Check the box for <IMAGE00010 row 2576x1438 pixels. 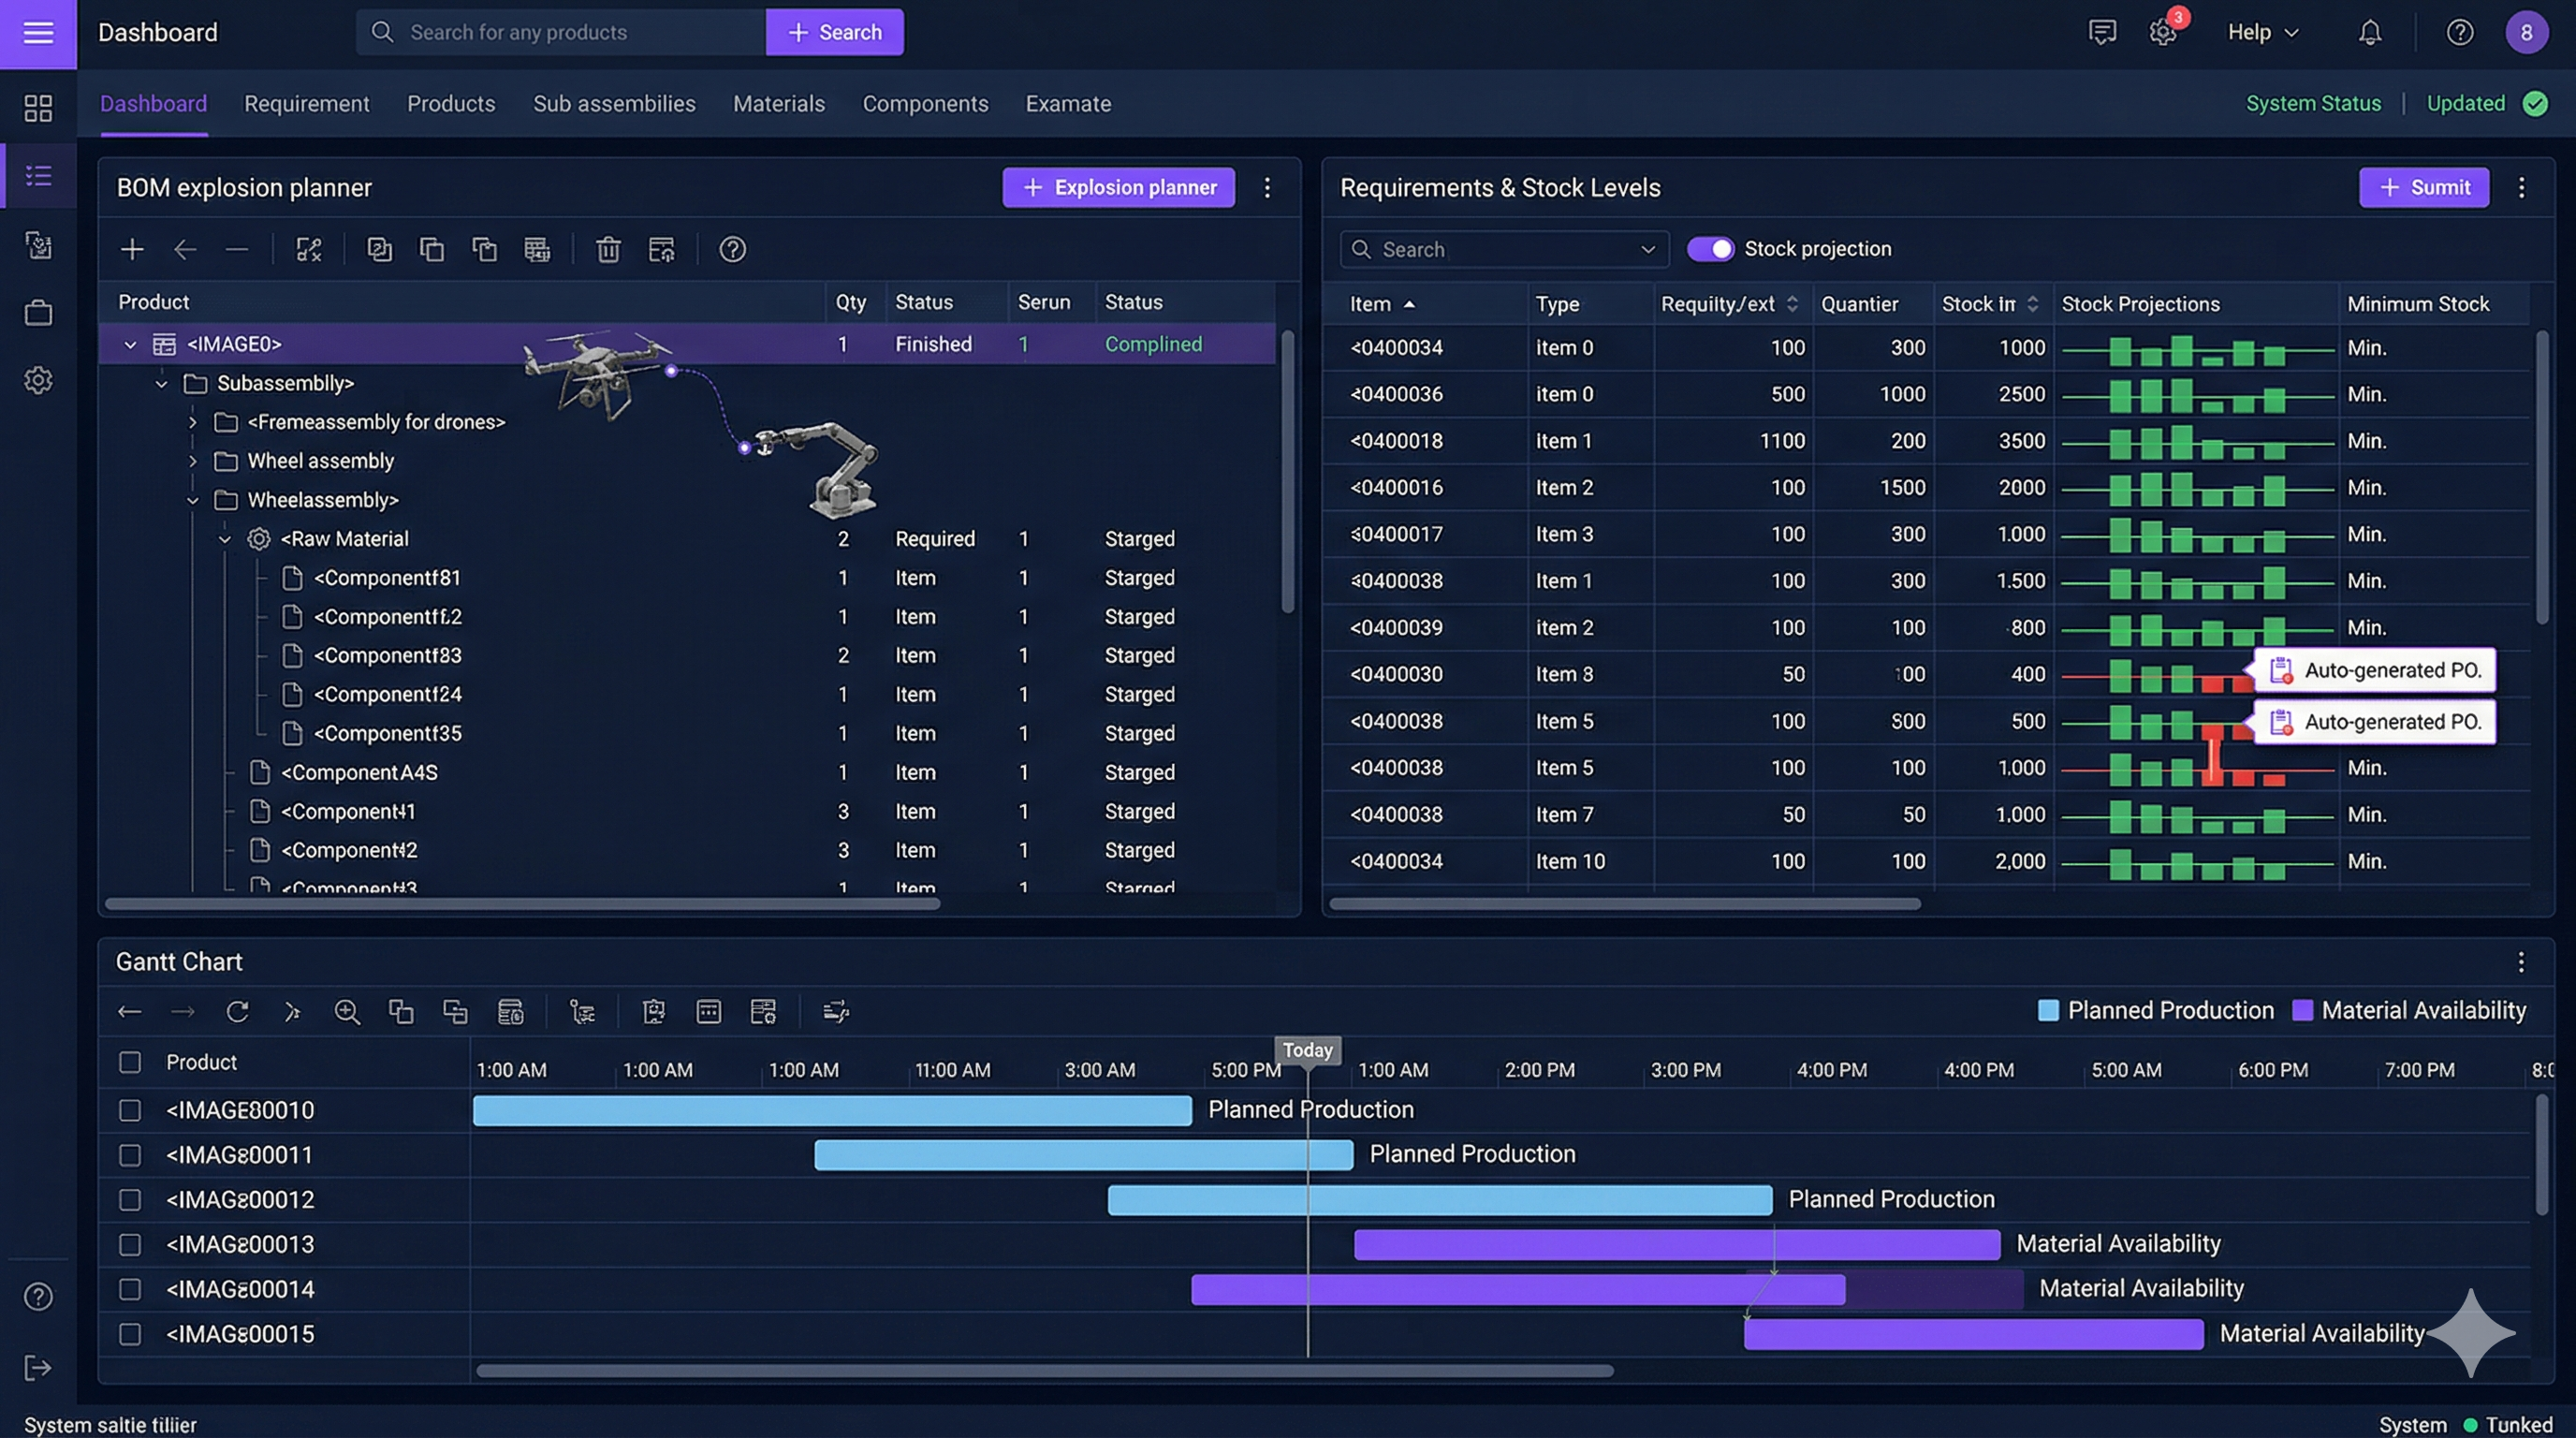pos(130,1110)
